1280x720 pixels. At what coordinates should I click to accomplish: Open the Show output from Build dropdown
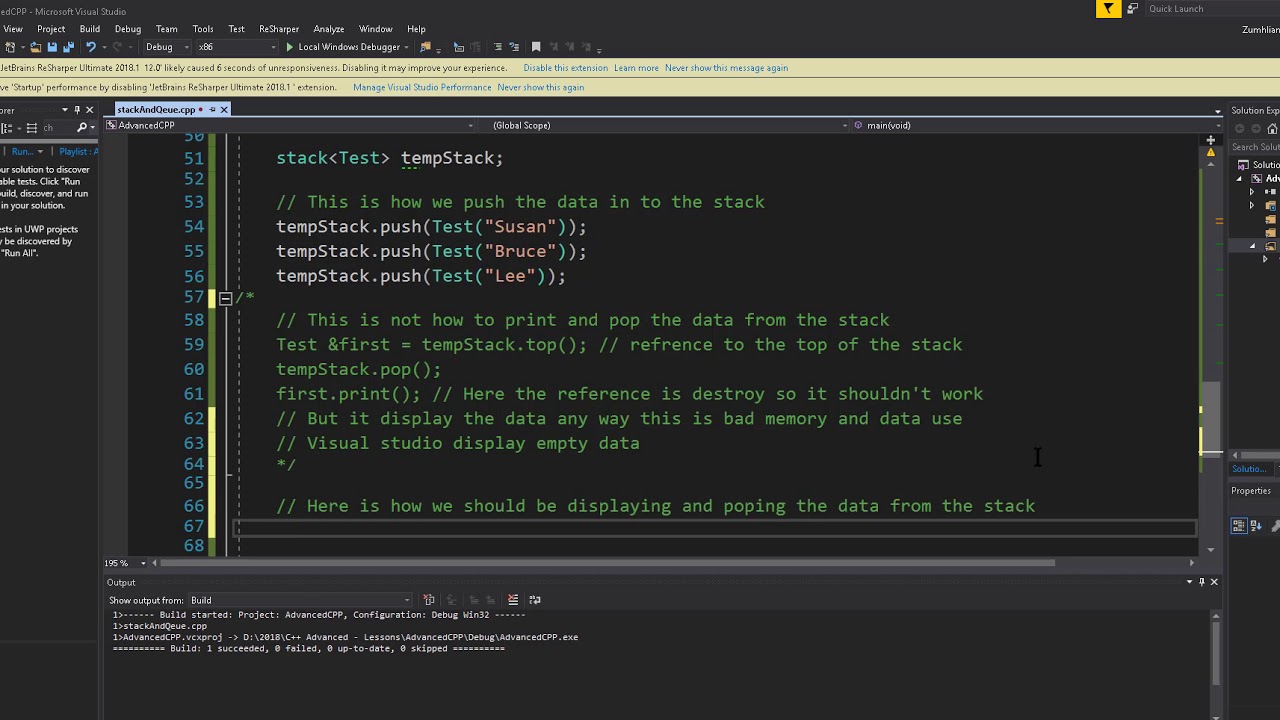(301, 600)
